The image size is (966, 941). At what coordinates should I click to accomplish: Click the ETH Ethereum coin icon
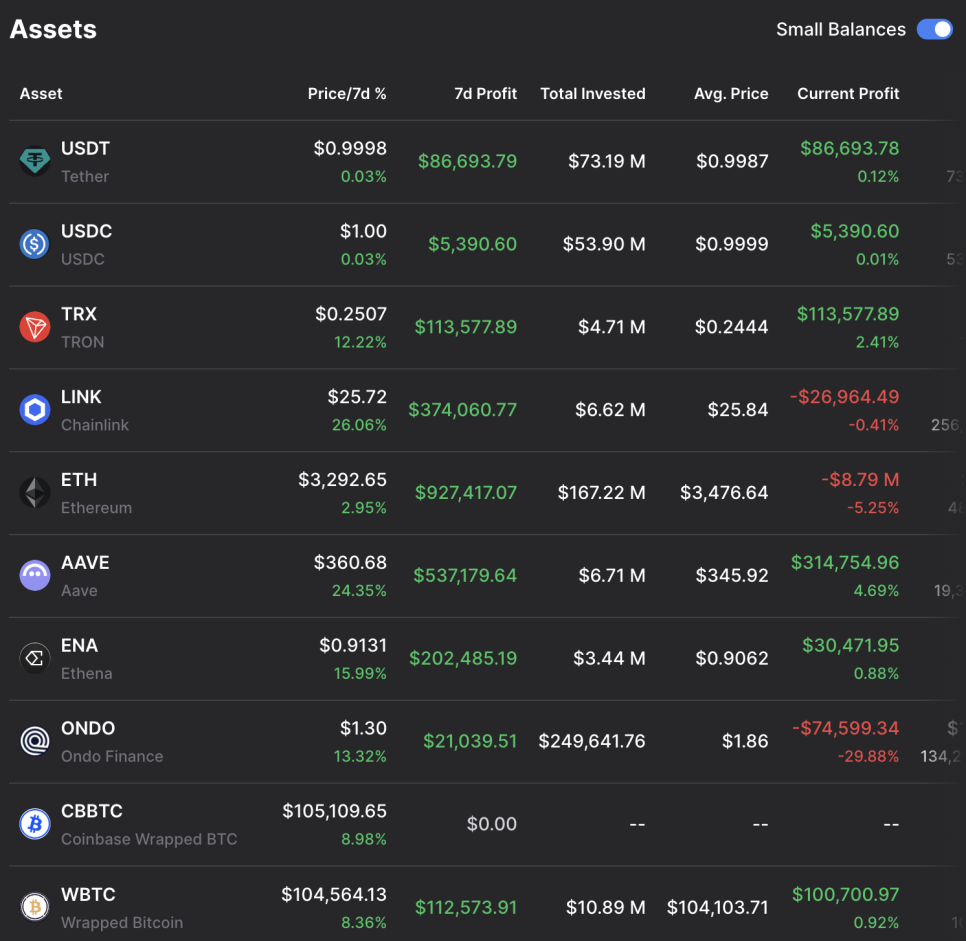(x=34, y=492)
